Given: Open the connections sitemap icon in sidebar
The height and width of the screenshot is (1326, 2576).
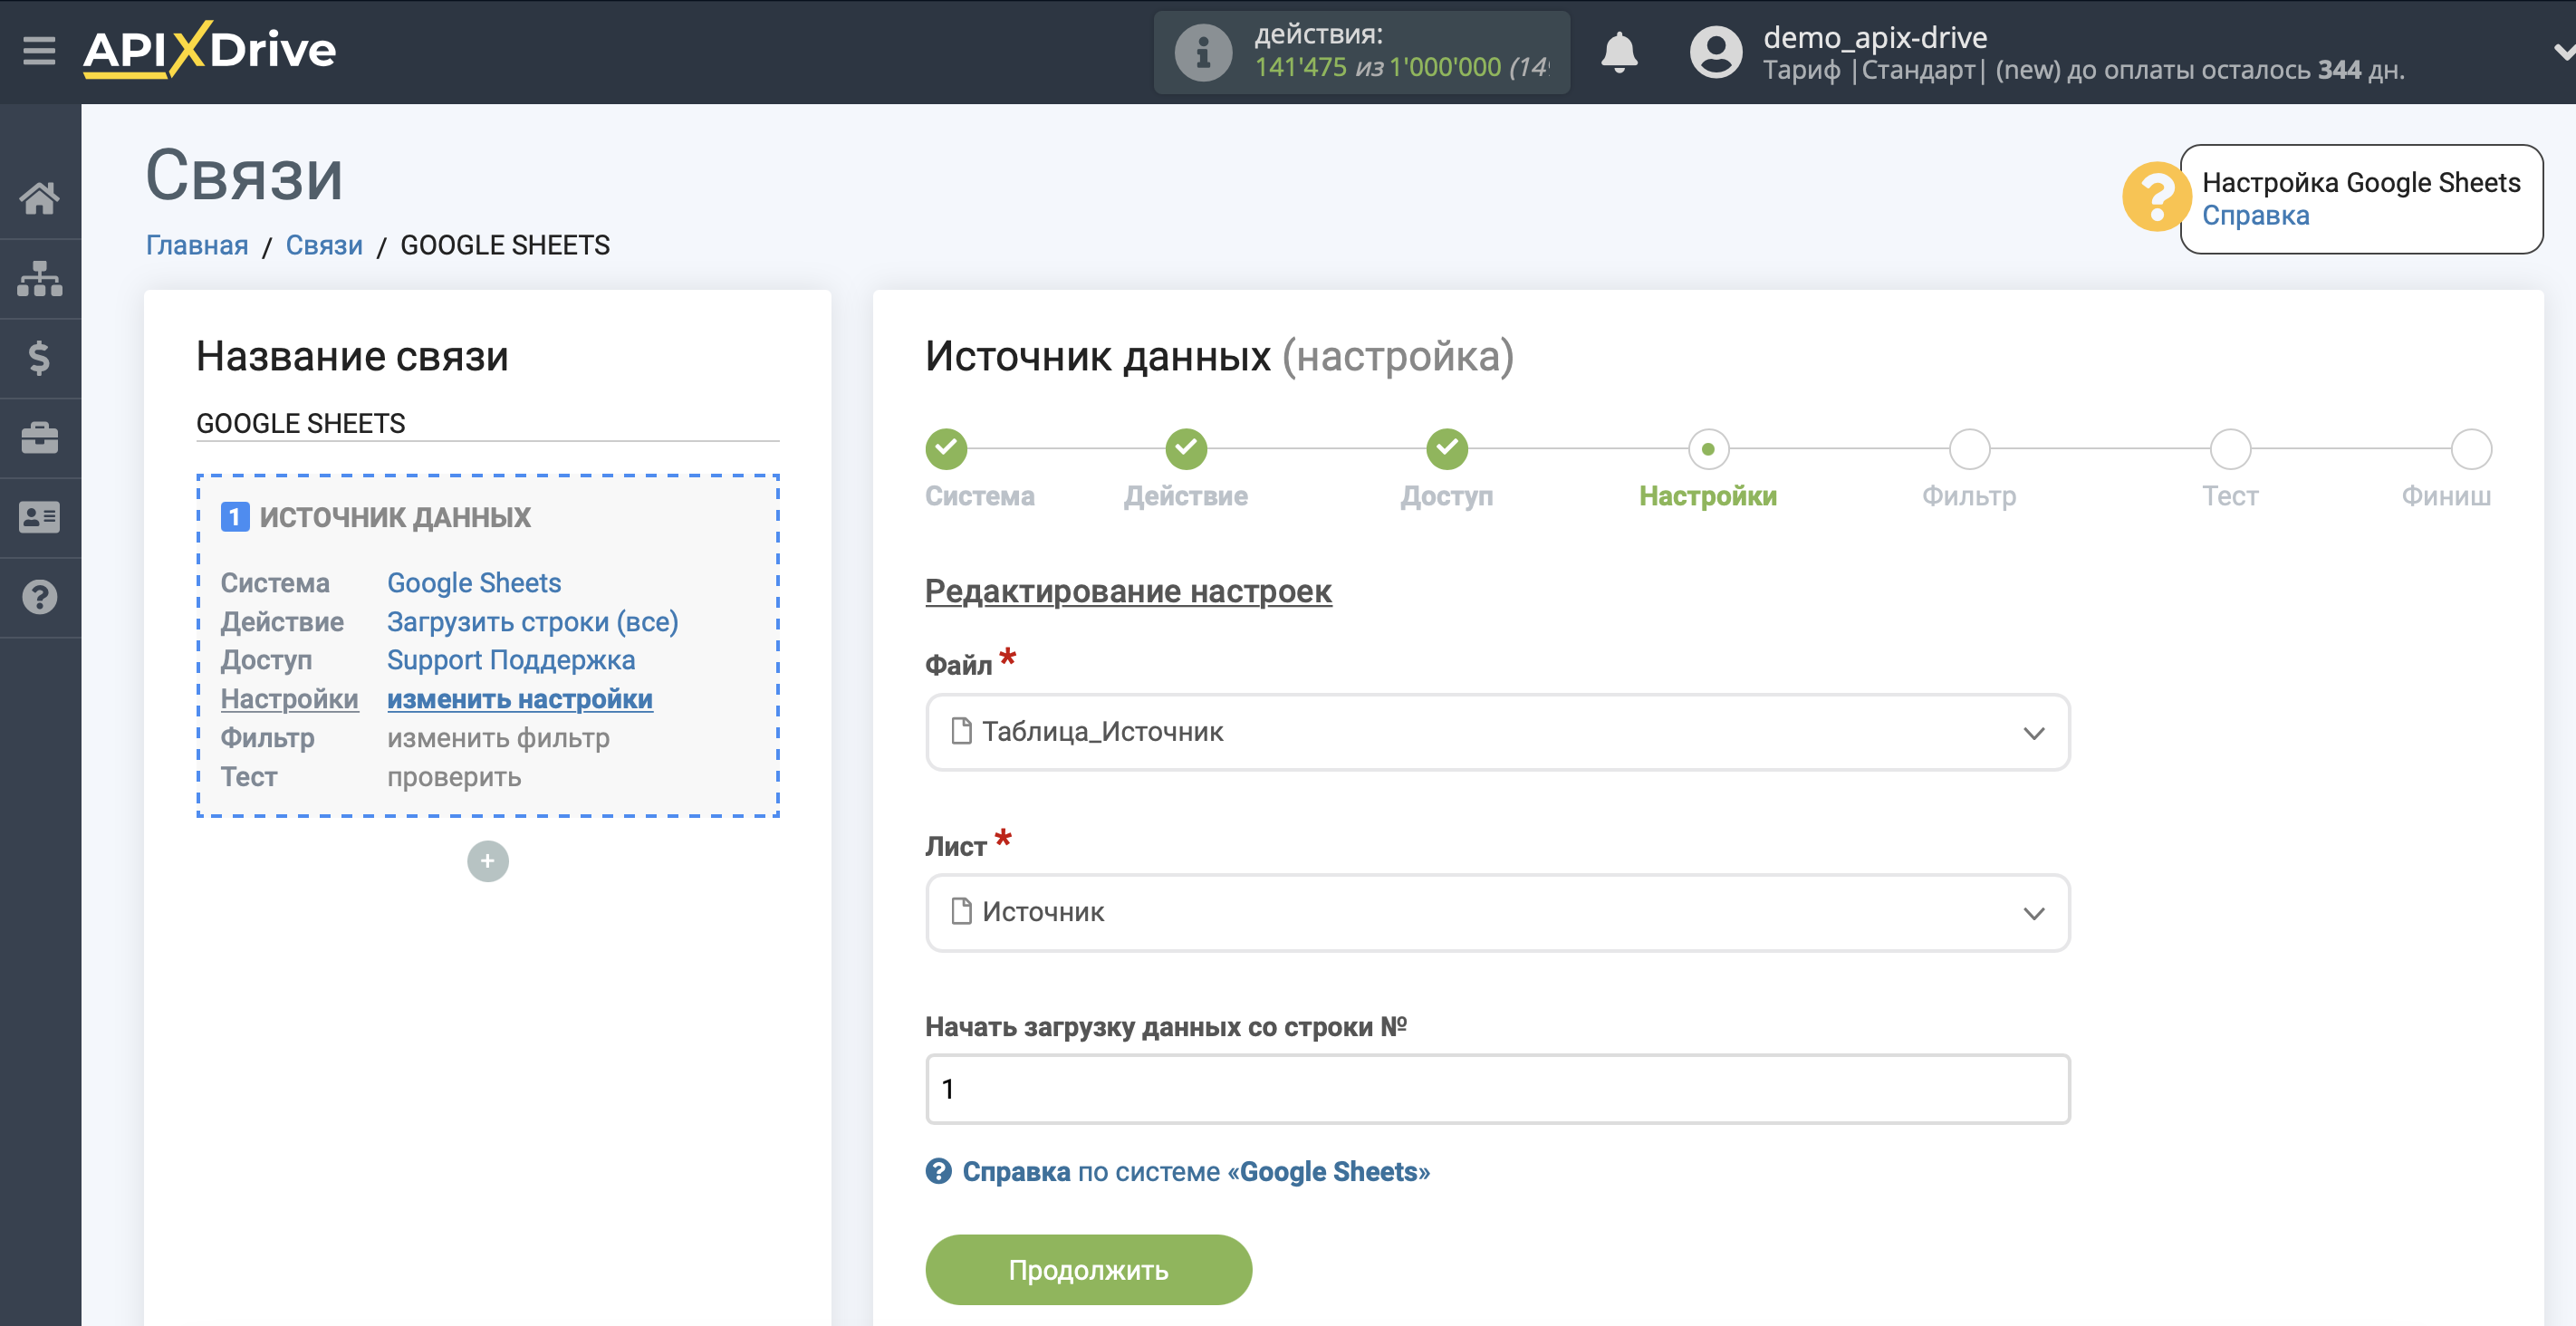Looking at the screenshot, I should point(39,278).
